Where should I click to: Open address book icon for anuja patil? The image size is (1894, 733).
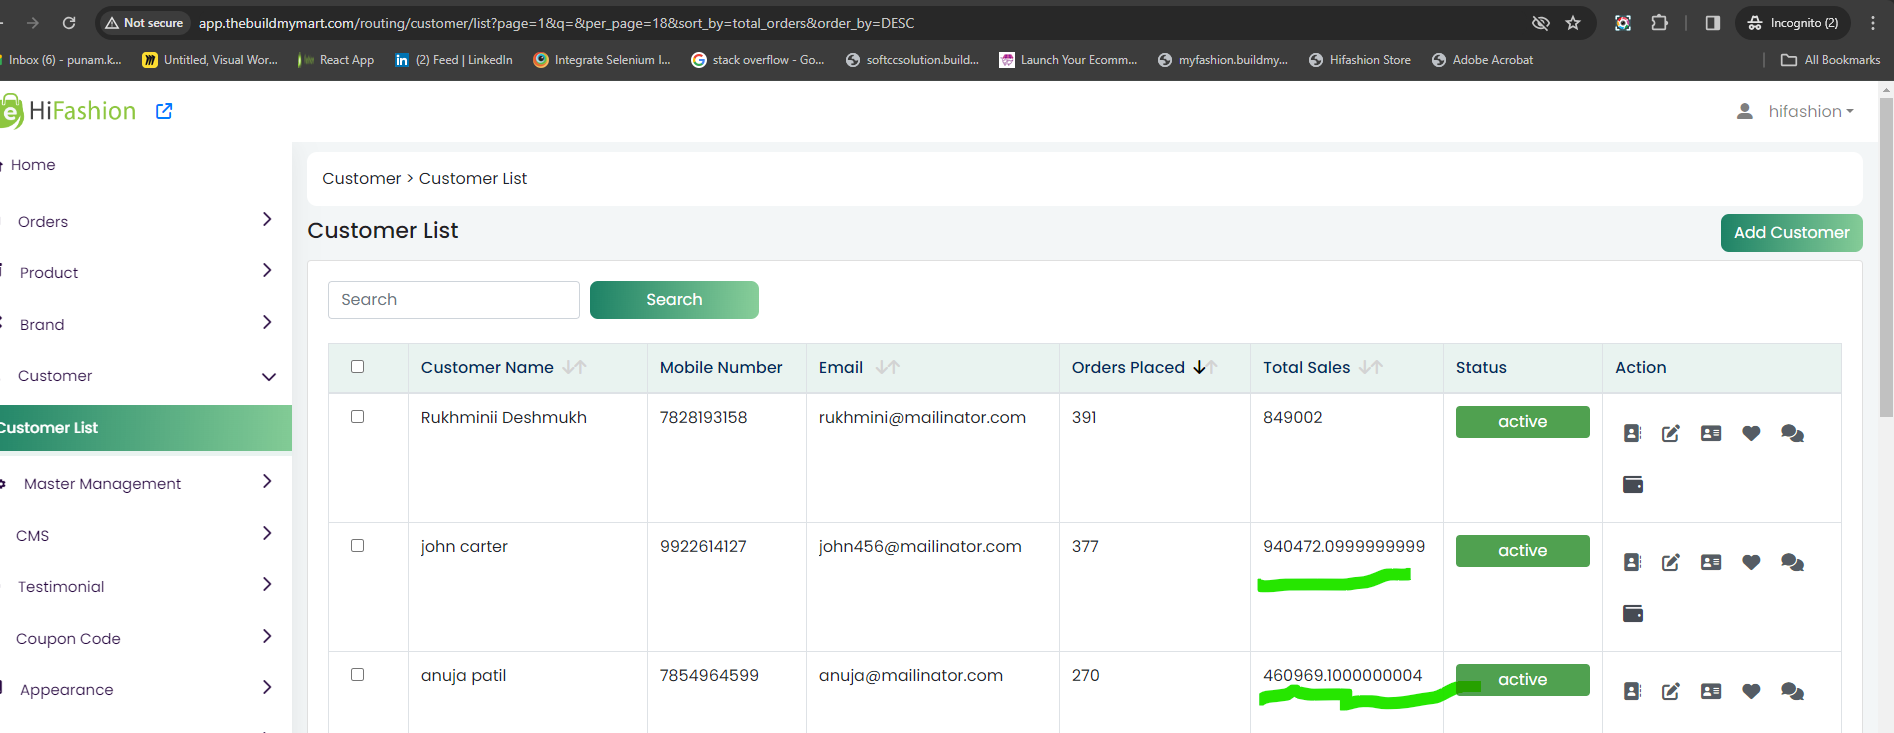pyautogui.click(x=1632, y=691)
